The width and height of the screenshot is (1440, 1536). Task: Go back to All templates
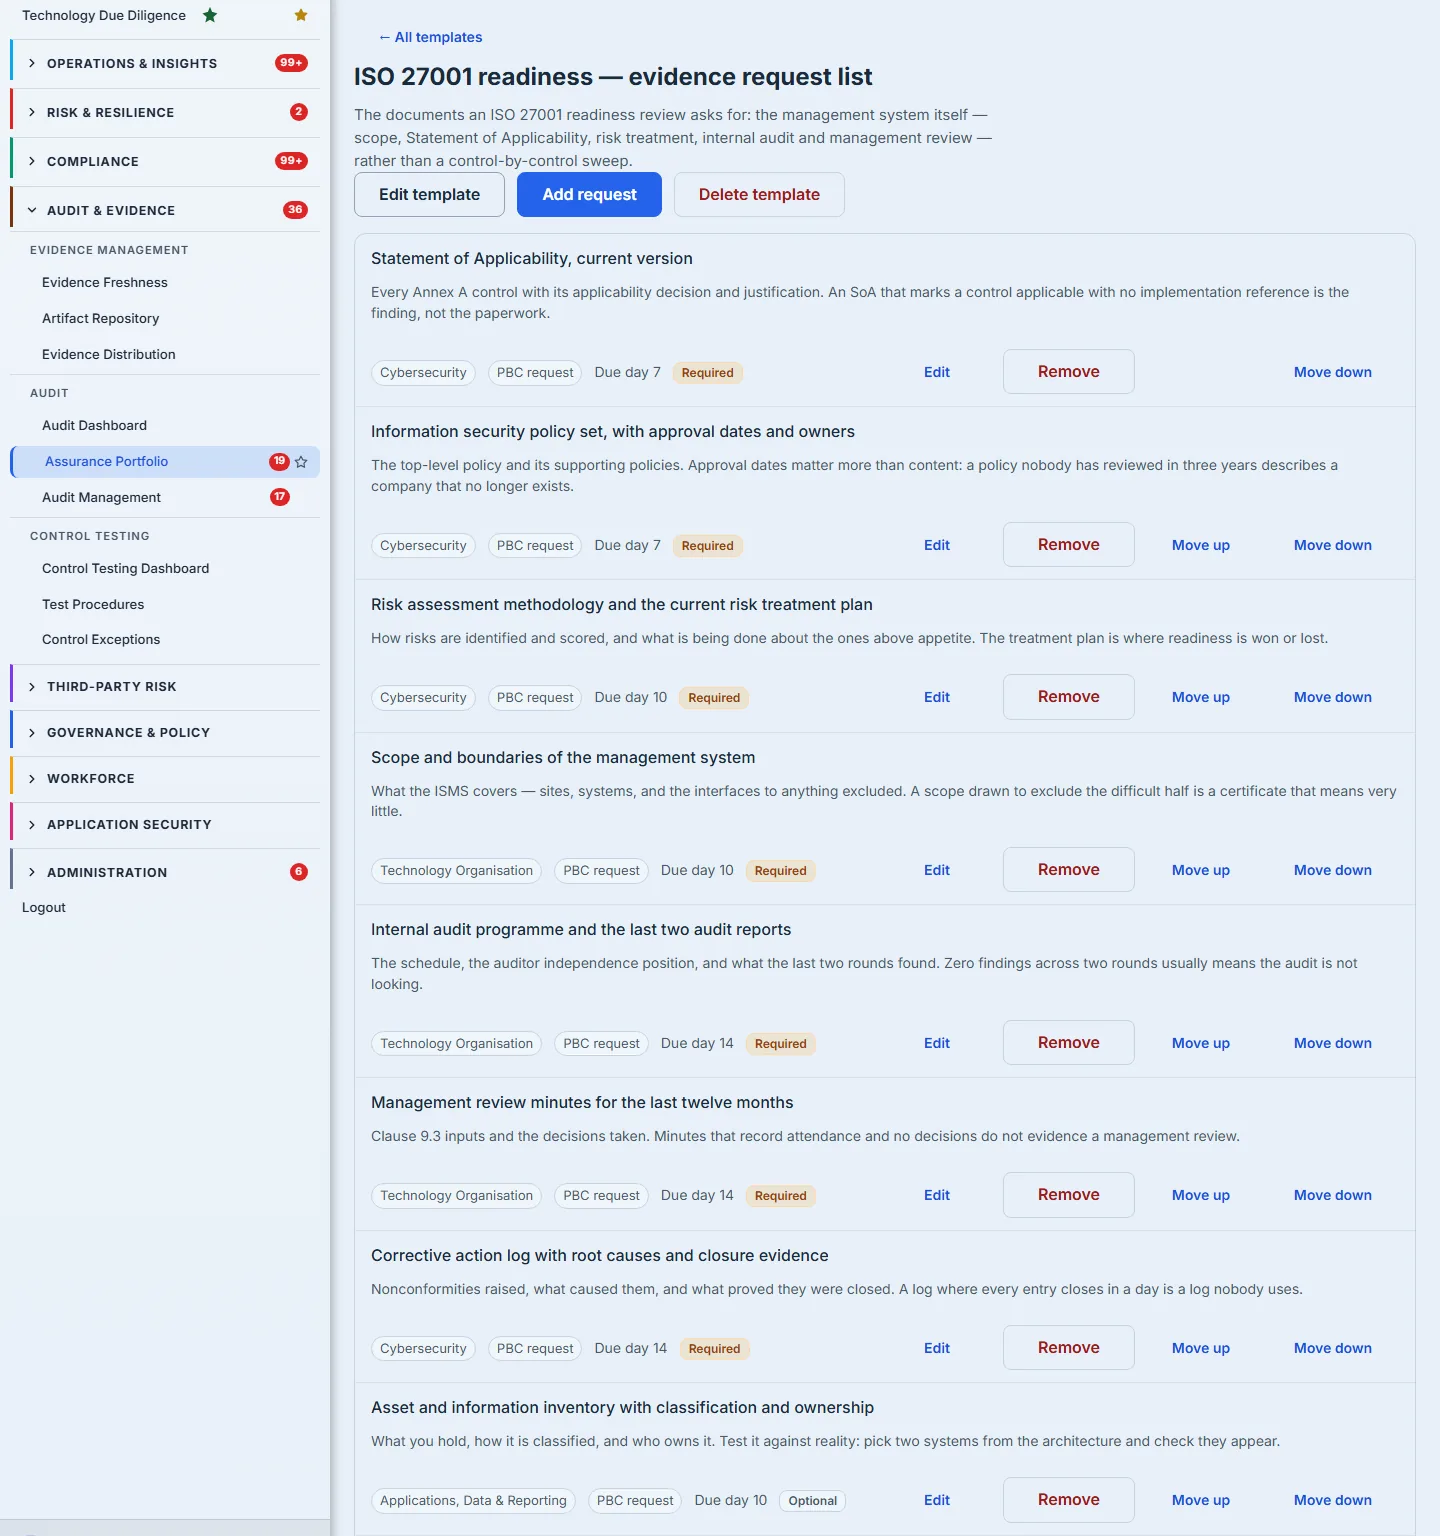(x=430, y=37)
